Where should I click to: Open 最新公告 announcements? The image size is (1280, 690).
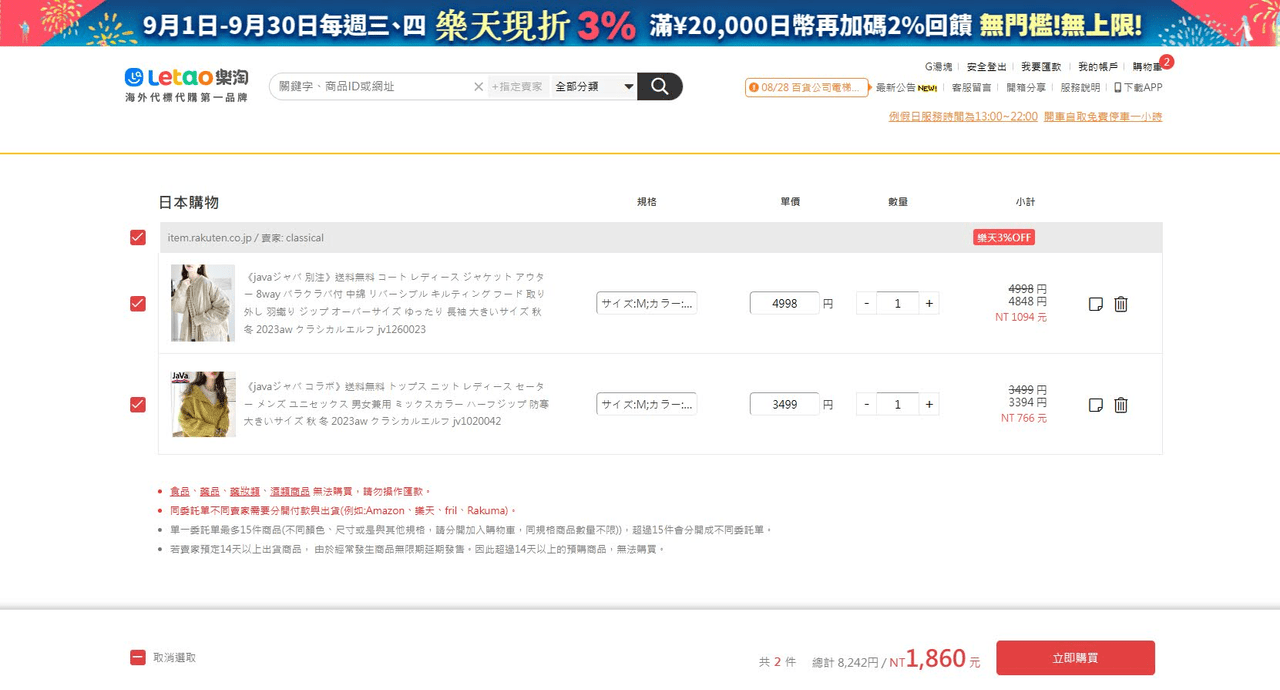pos(906,87)
